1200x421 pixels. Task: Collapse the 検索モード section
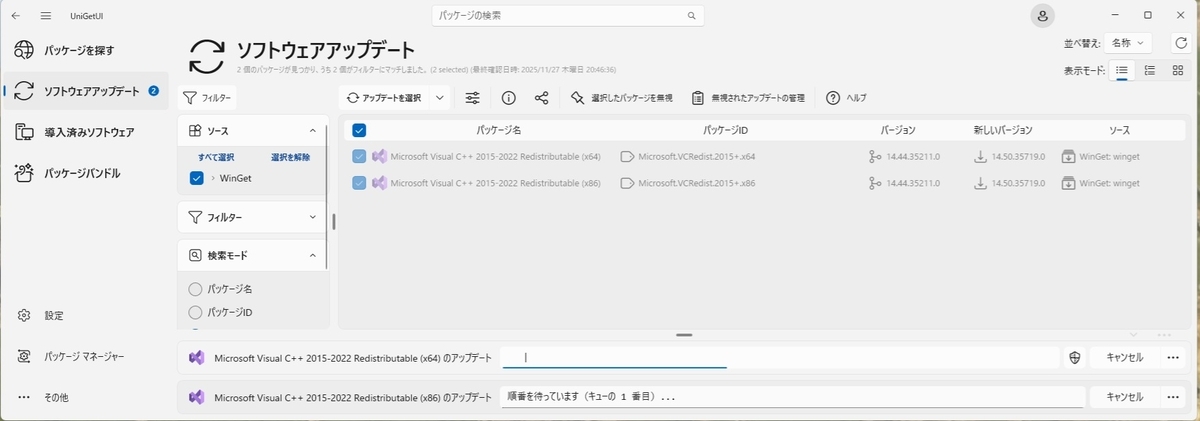(x=313, y=255)
